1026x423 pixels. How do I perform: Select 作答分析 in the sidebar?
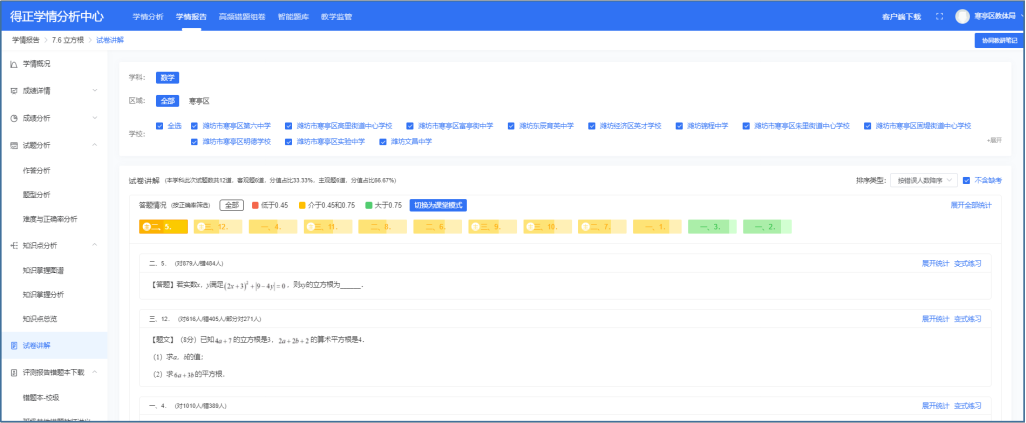(x=37, y=171)
